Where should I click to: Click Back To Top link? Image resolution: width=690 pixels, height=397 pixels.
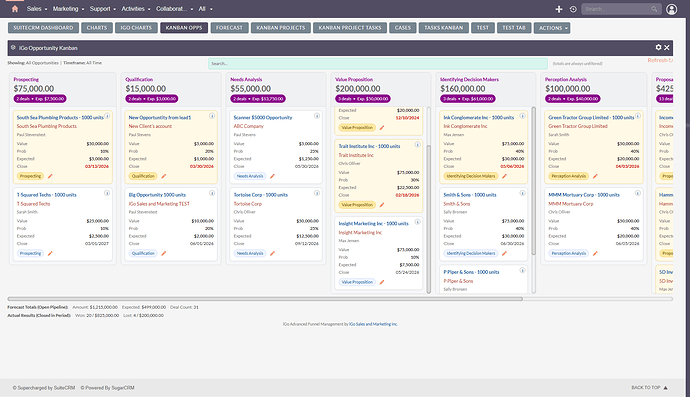650,388
